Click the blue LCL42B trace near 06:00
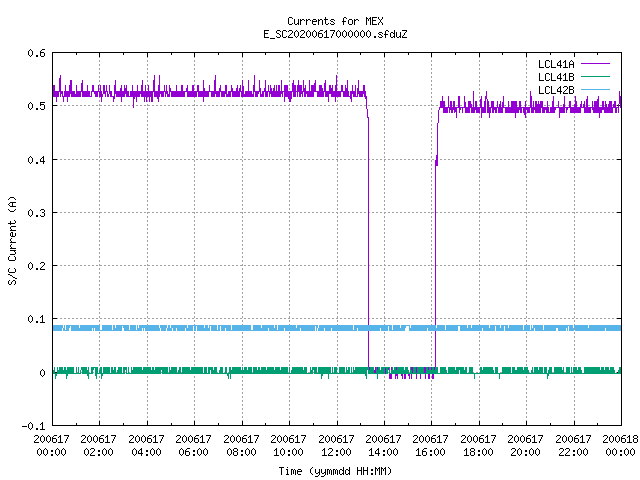The width and height of the screenshot is (640, 480). [x=194, y=328]
